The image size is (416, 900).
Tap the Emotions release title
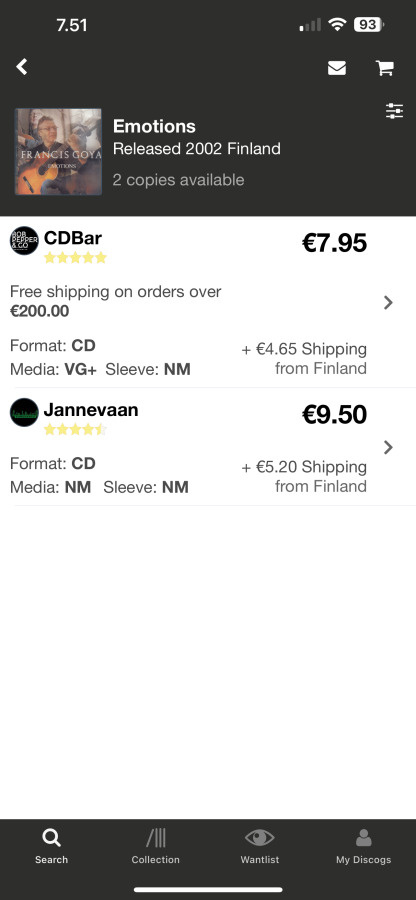point(154,126)
